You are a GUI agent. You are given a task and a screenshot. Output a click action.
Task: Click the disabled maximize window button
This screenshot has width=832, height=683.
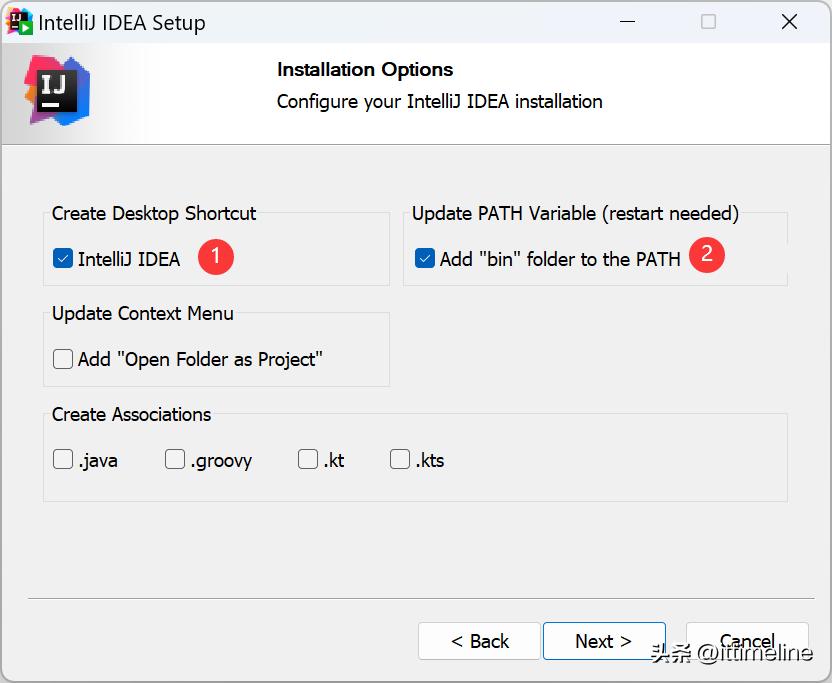[x=708, y=22]
